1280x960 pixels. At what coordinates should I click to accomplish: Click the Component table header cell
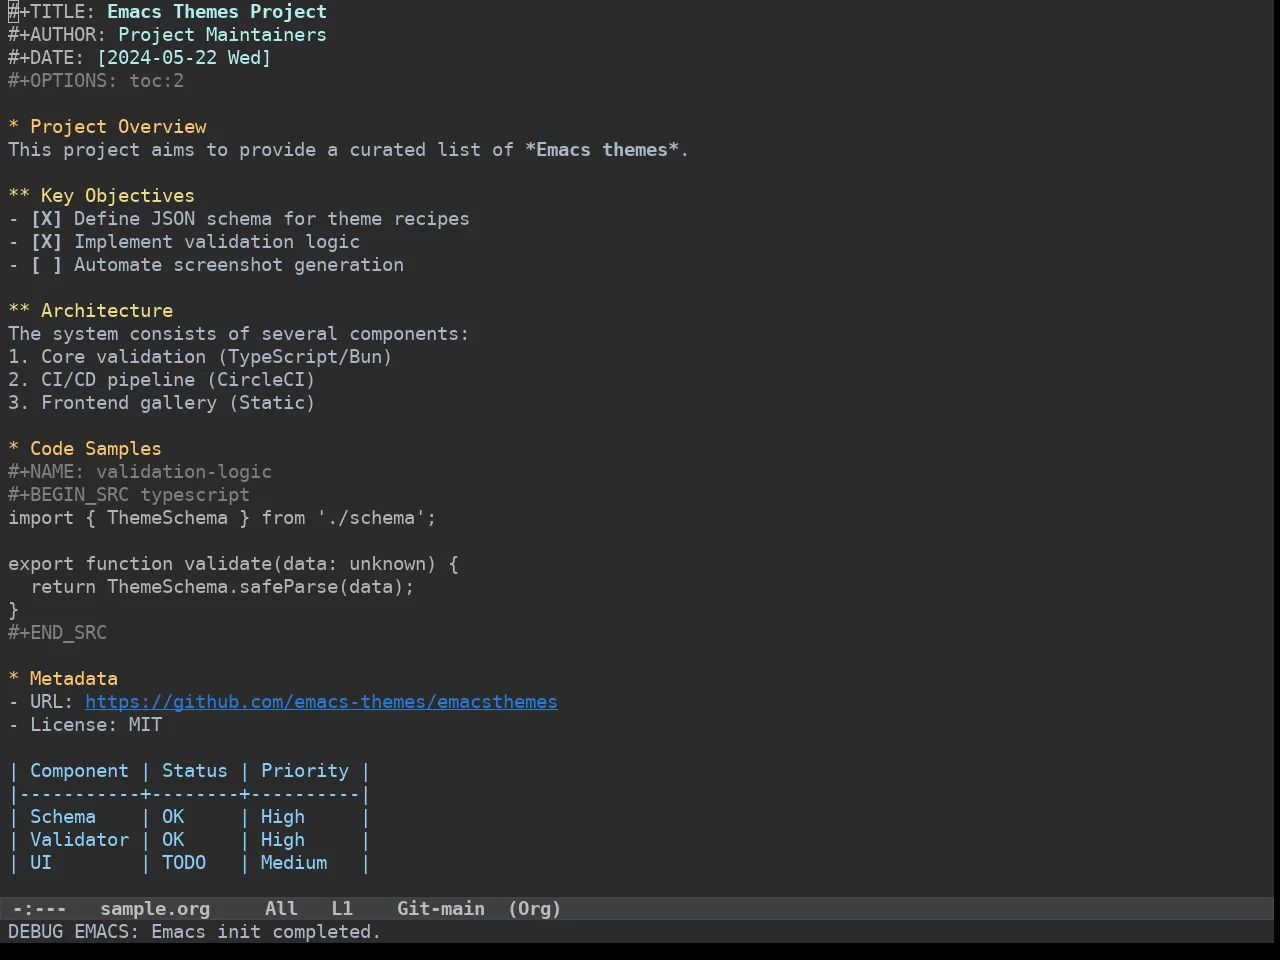tap(79, 771)
